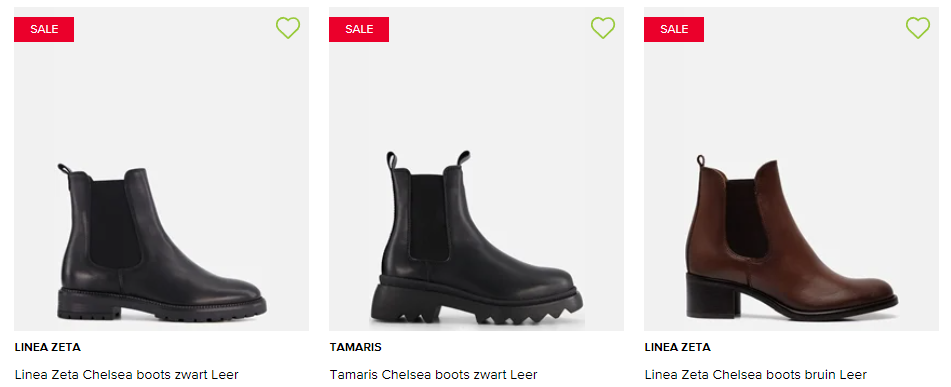Favorite the Tamaris Chelsea boots with heart

603,28
